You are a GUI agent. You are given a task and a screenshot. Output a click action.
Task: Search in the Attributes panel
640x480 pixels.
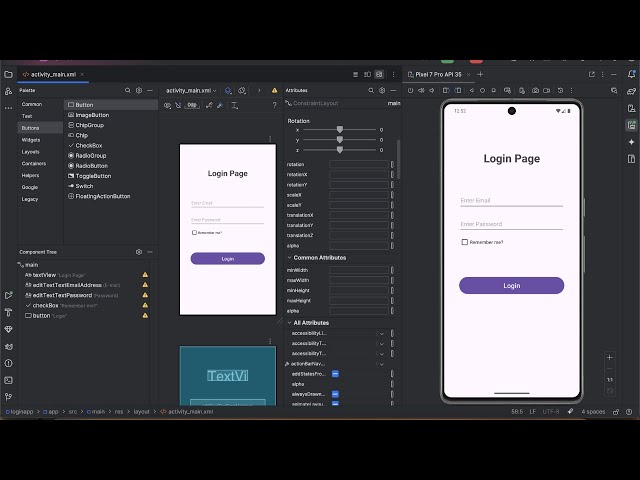tap(371, 90)
